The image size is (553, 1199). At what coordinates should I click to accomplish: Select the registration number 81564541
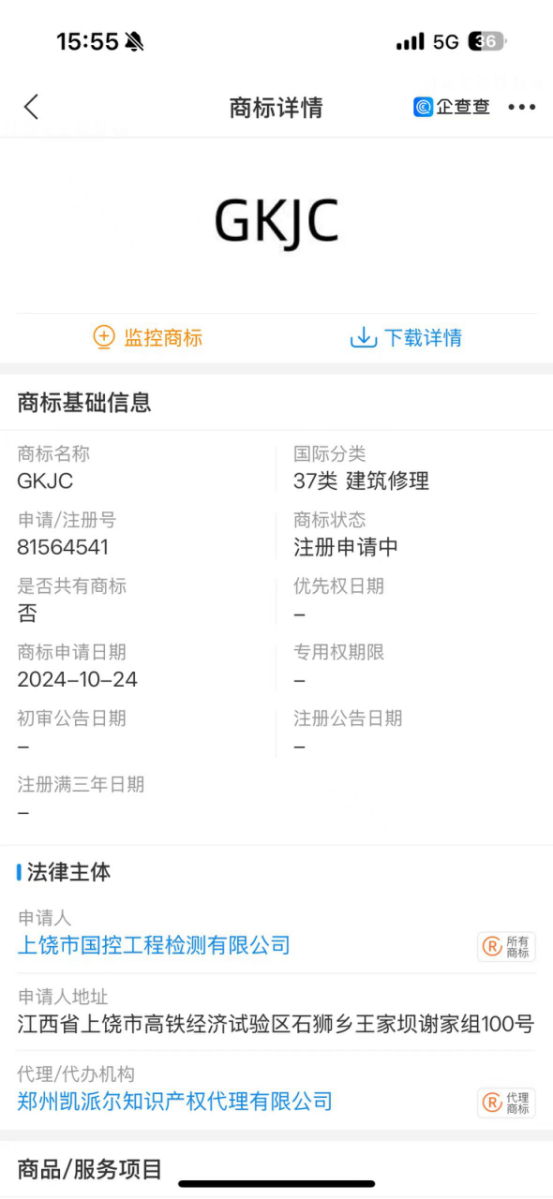(63, 548)
